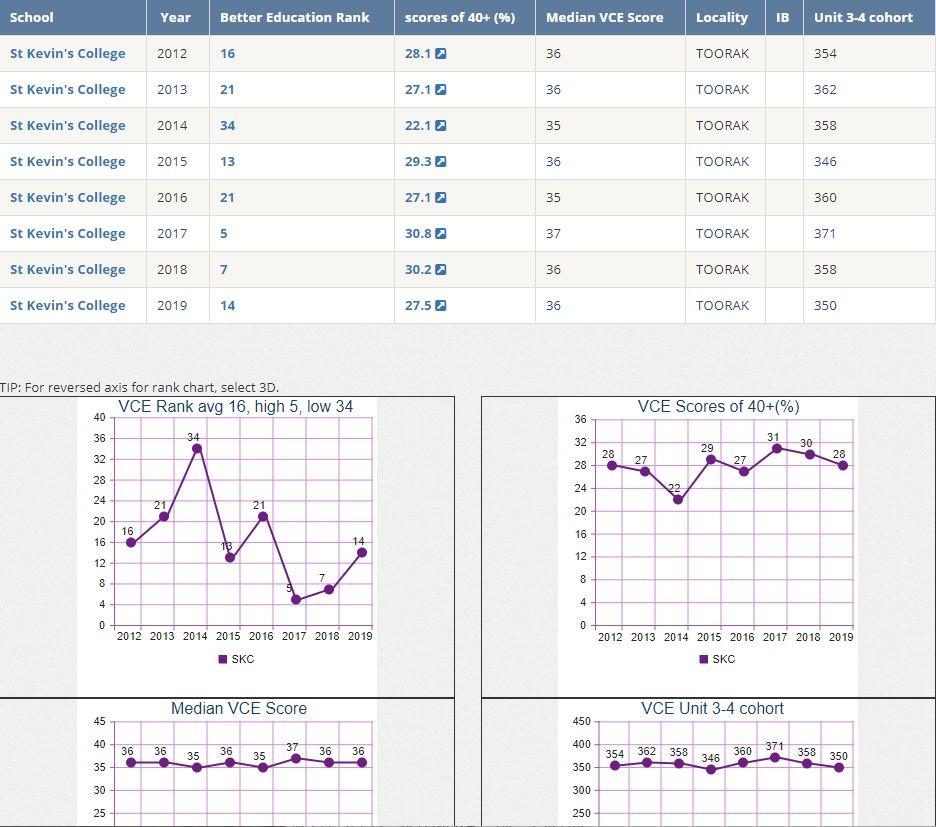Image resolution: width=936 pixels, height=827 pixels.
Task: Open external link icon beside 29.3 score
Action: [x=441, y=162]
